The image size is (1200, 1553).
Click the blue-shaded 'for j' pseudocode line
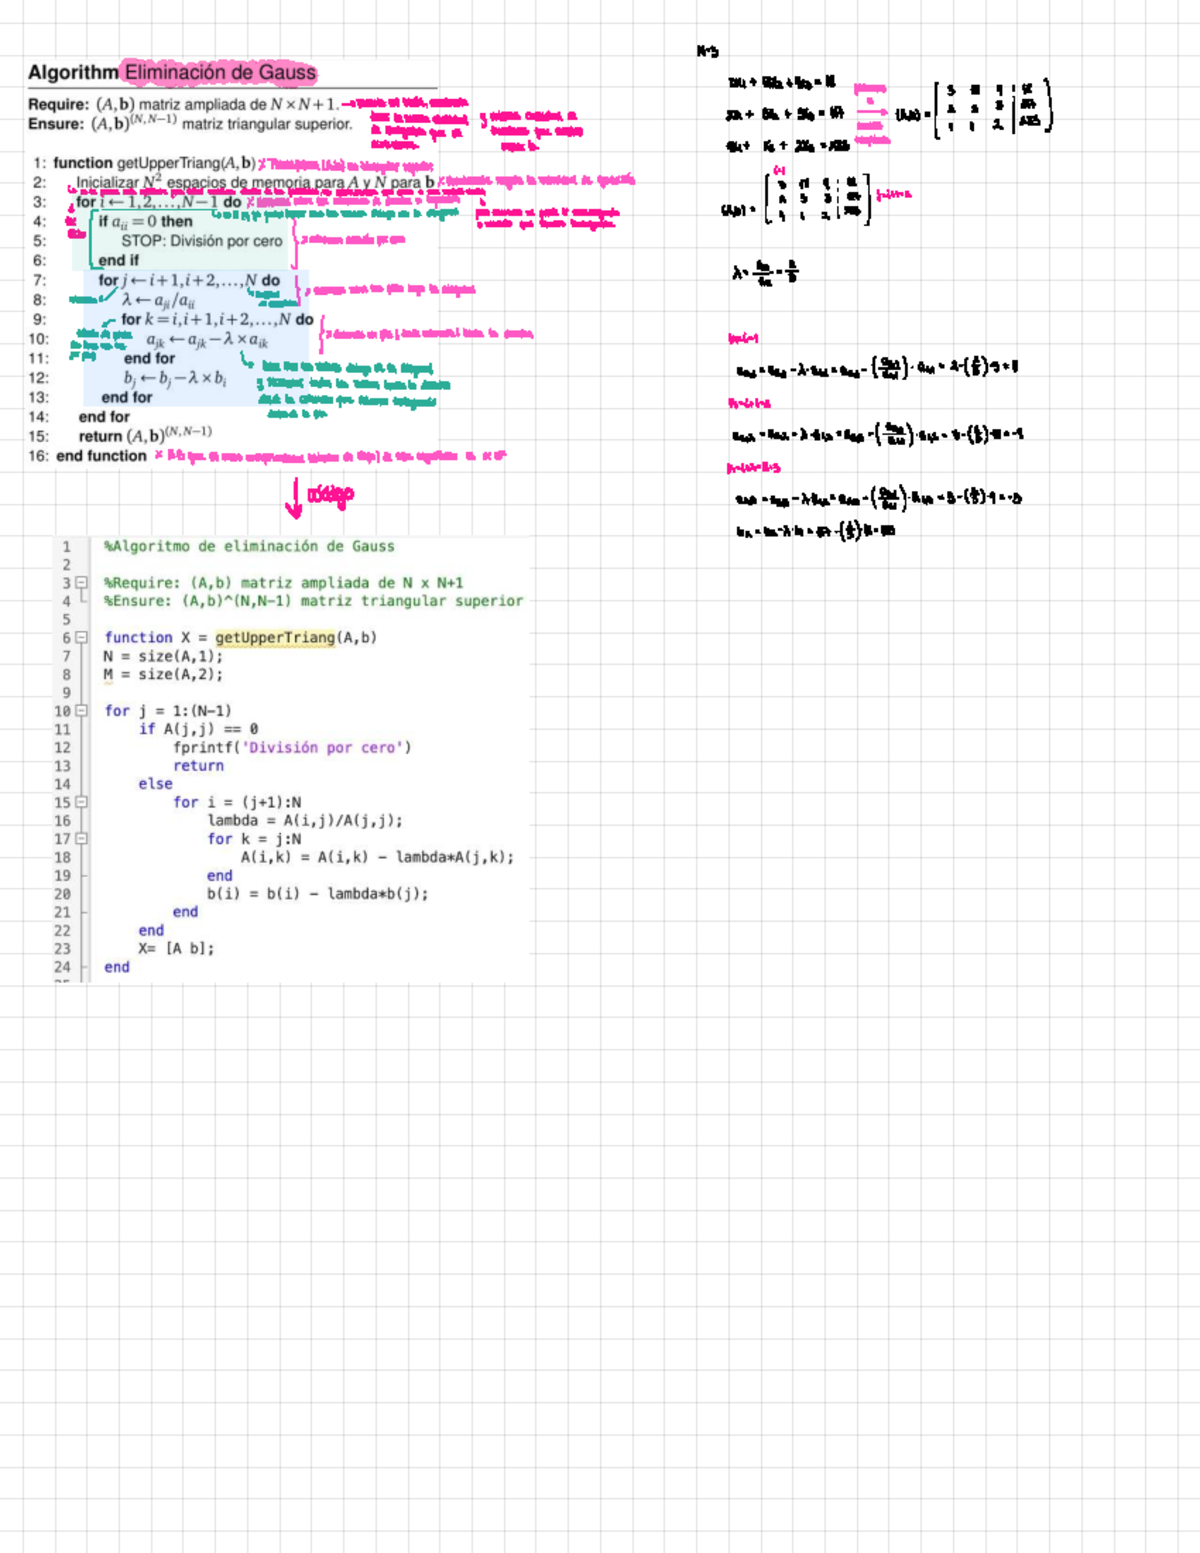coord(189,281)
